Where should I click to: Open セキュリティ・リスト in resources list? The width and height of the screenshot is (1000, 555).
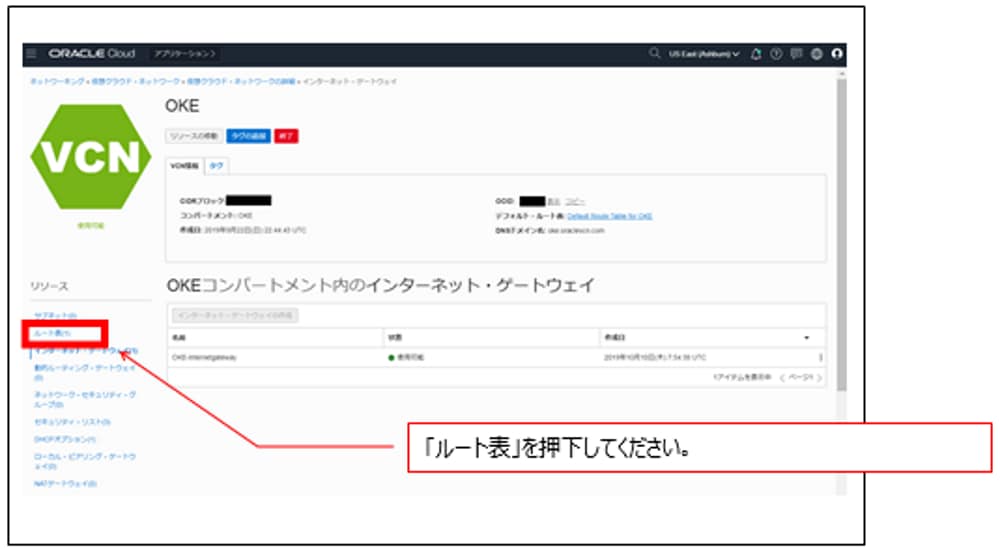(72, 422)
